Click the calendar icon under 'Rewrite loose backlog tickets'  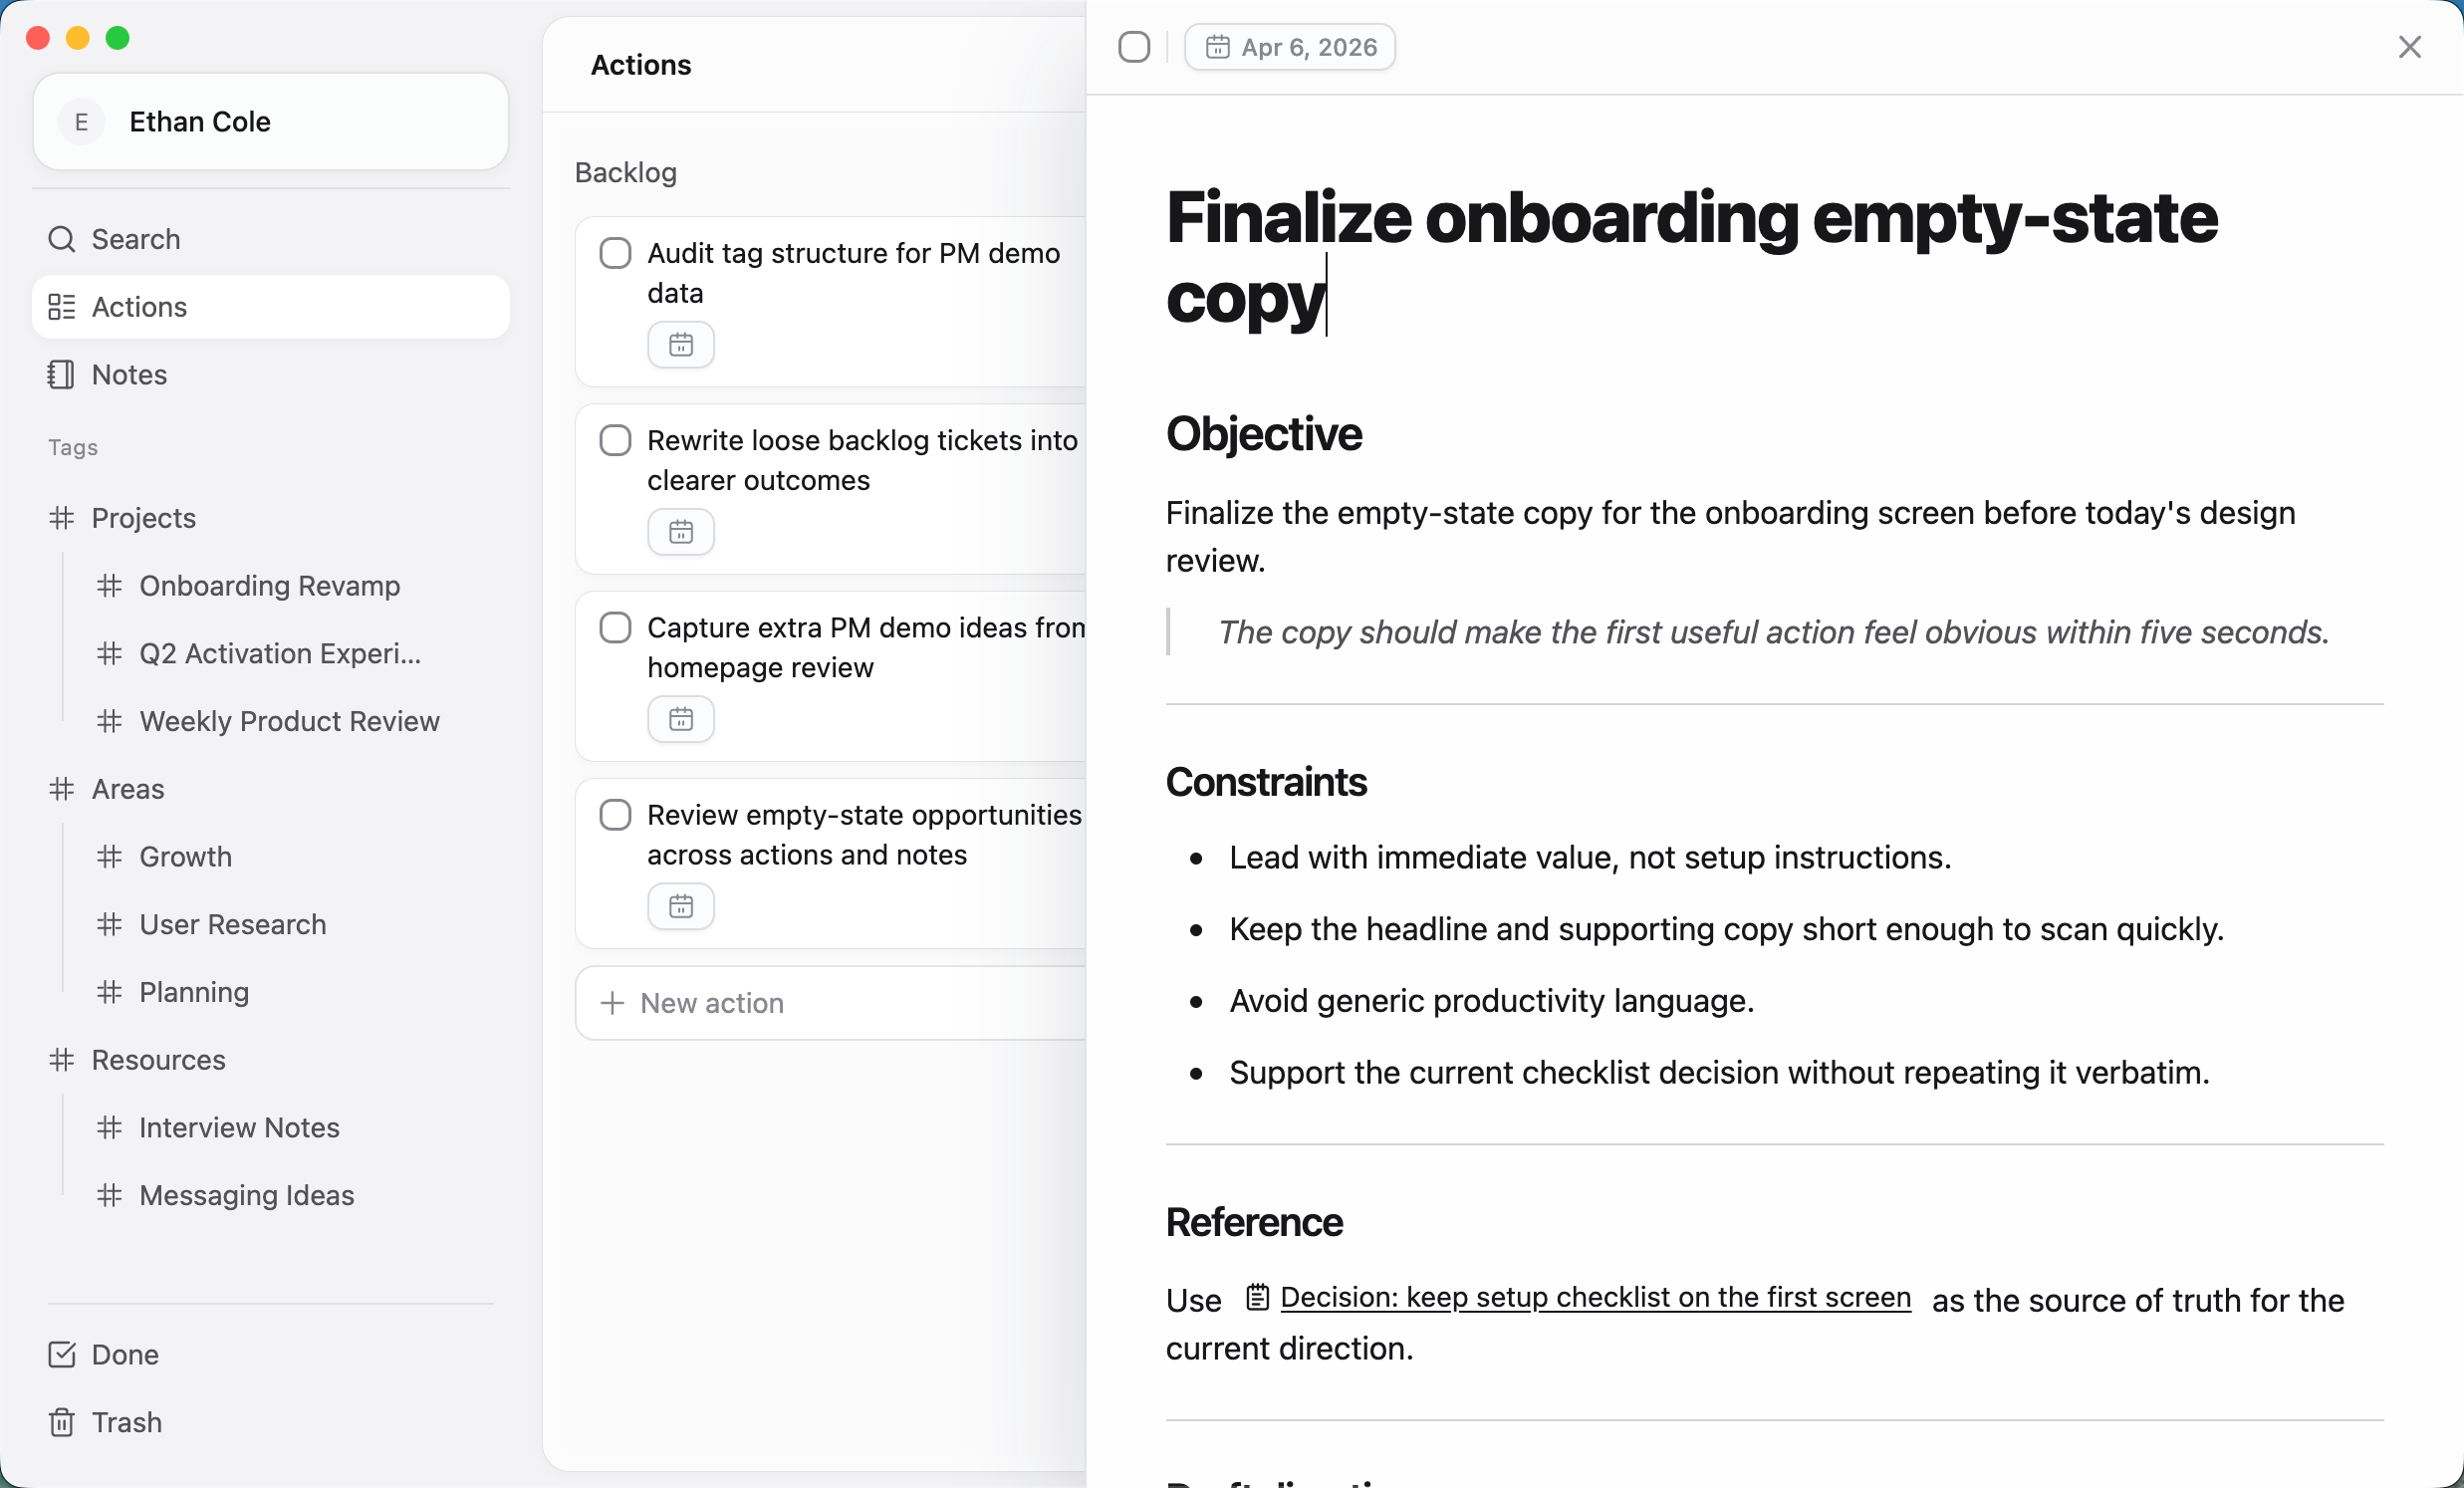[x=680, y=532]
